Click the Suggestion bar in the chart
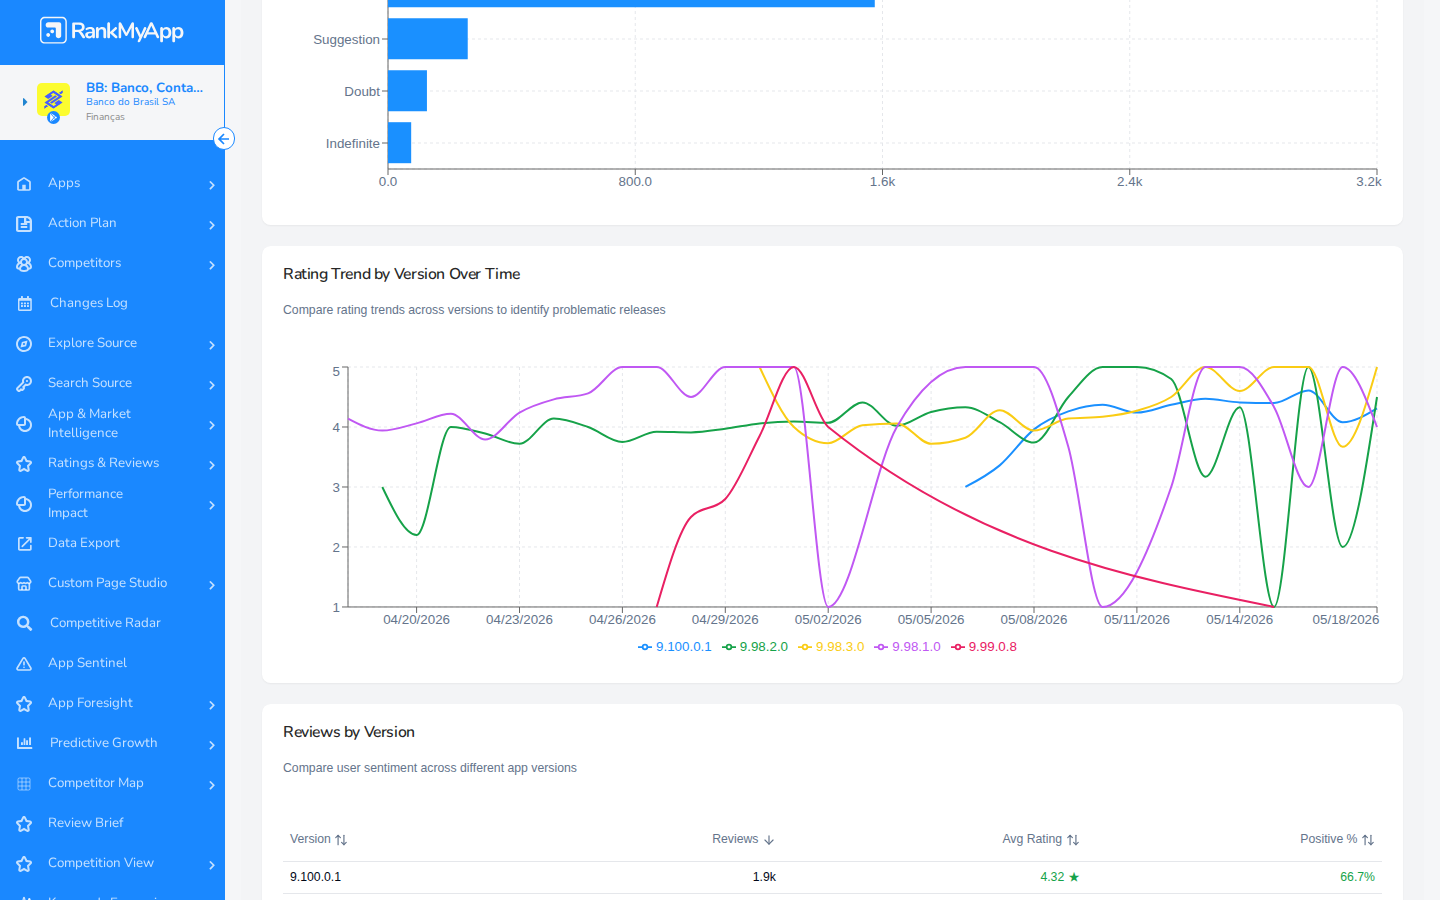The width and height of the screenshot is (1440, 900). (427, 39)
